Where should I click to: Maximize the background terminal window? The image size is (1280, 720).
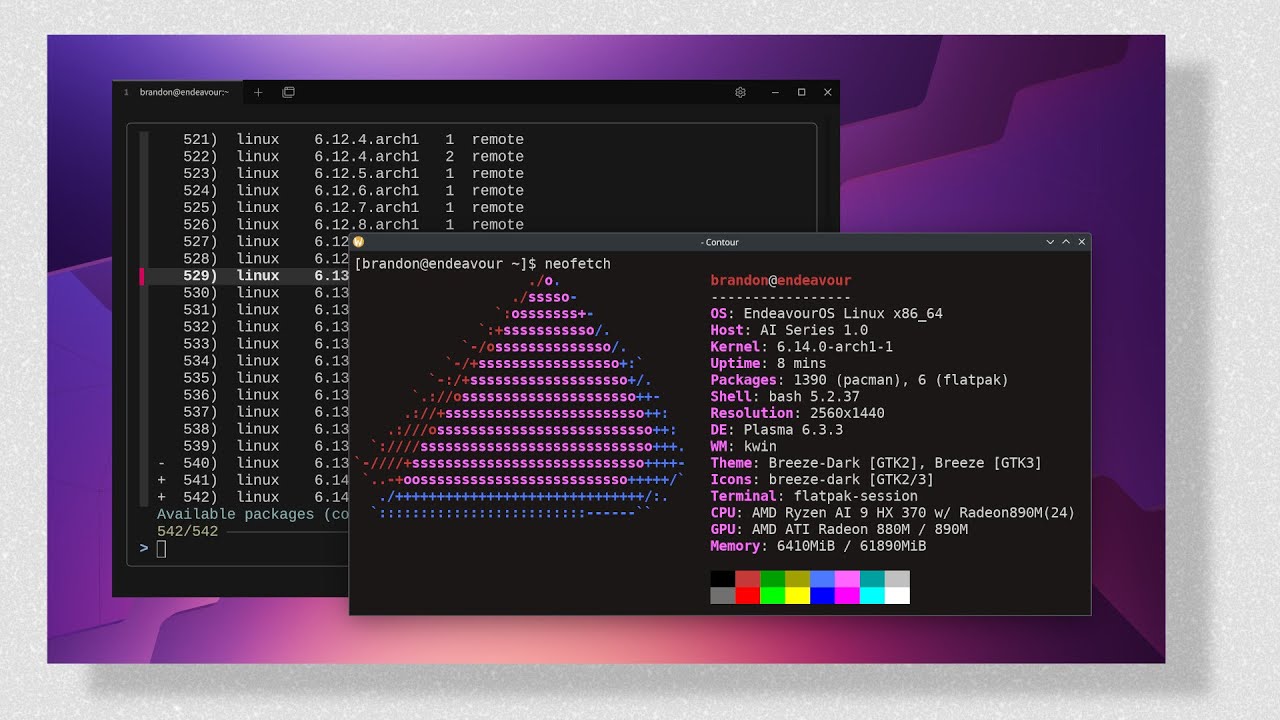pos(801,92)
